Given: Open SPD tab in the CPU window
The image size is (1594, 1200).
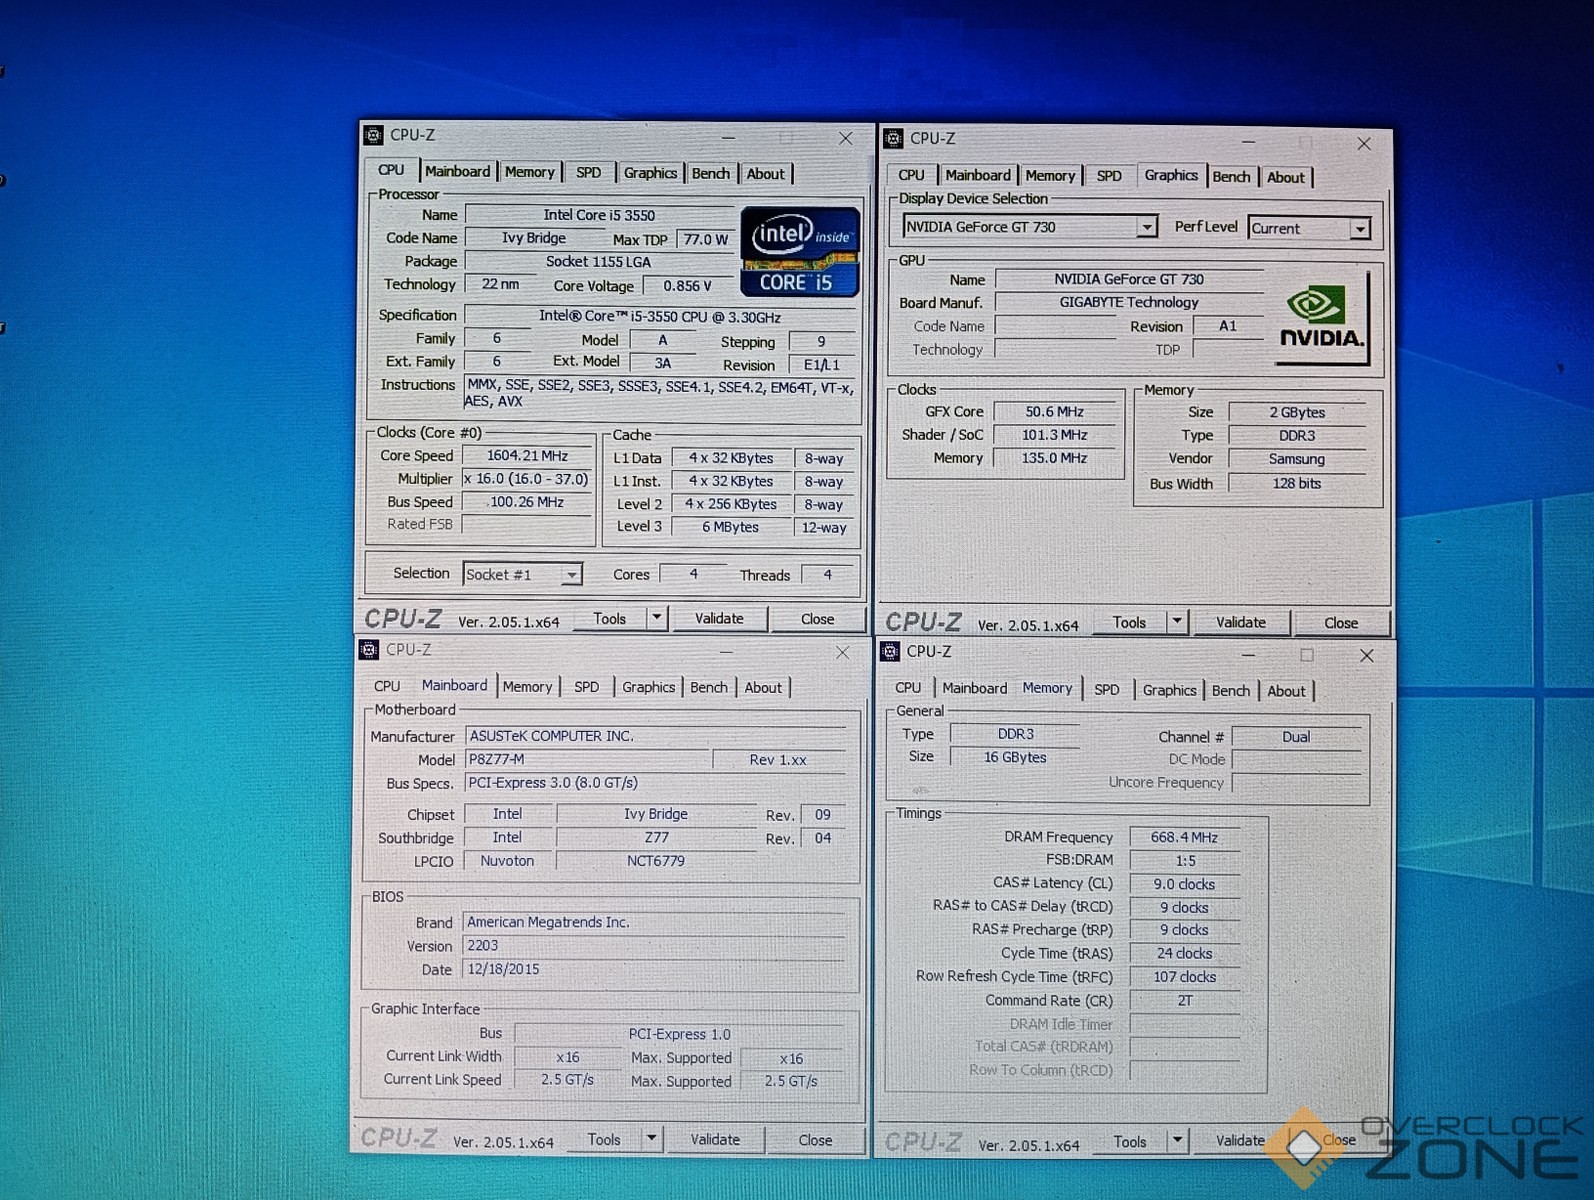Looking at the screenshot, I should [589, 173].
